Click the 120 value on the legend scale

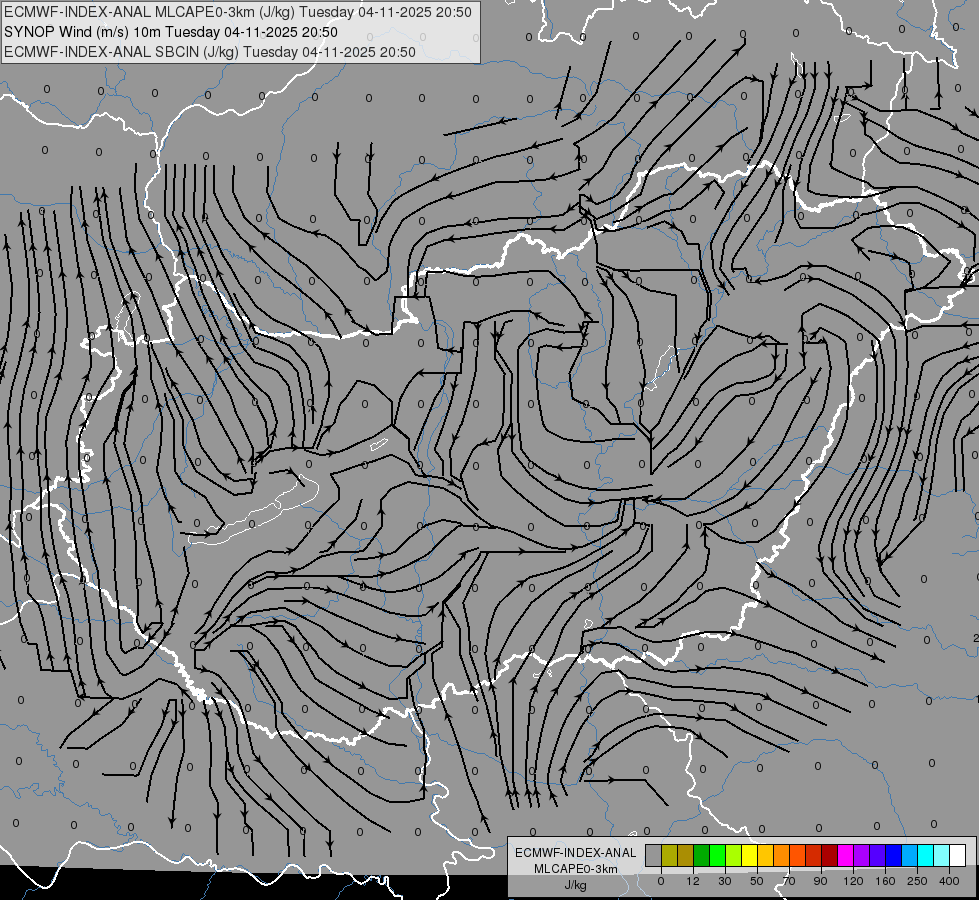pos(853,881)
